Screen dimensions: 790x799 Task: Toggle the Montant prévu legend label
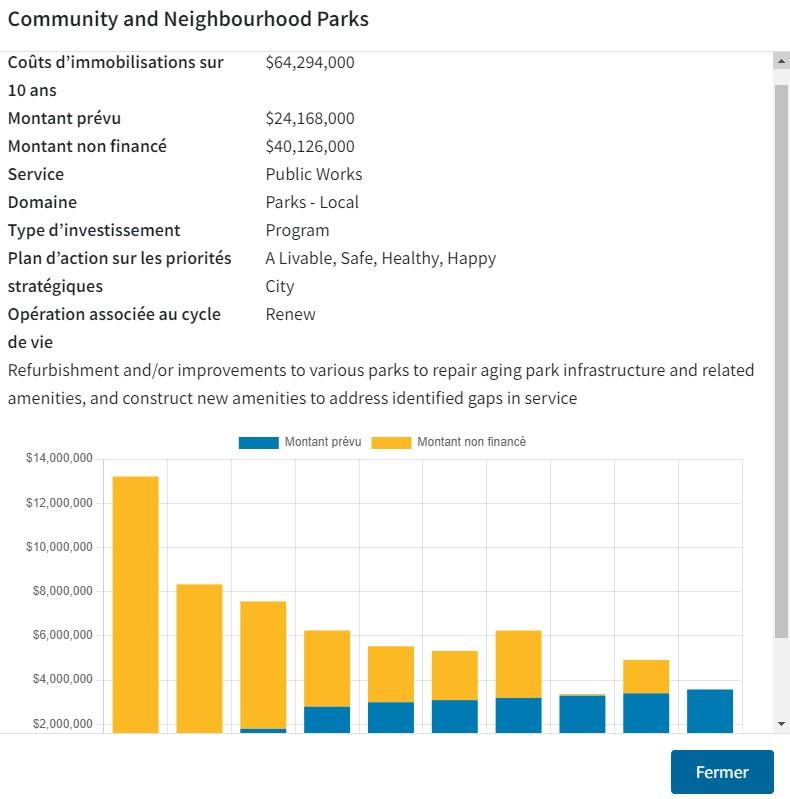(x=323, y=442)
